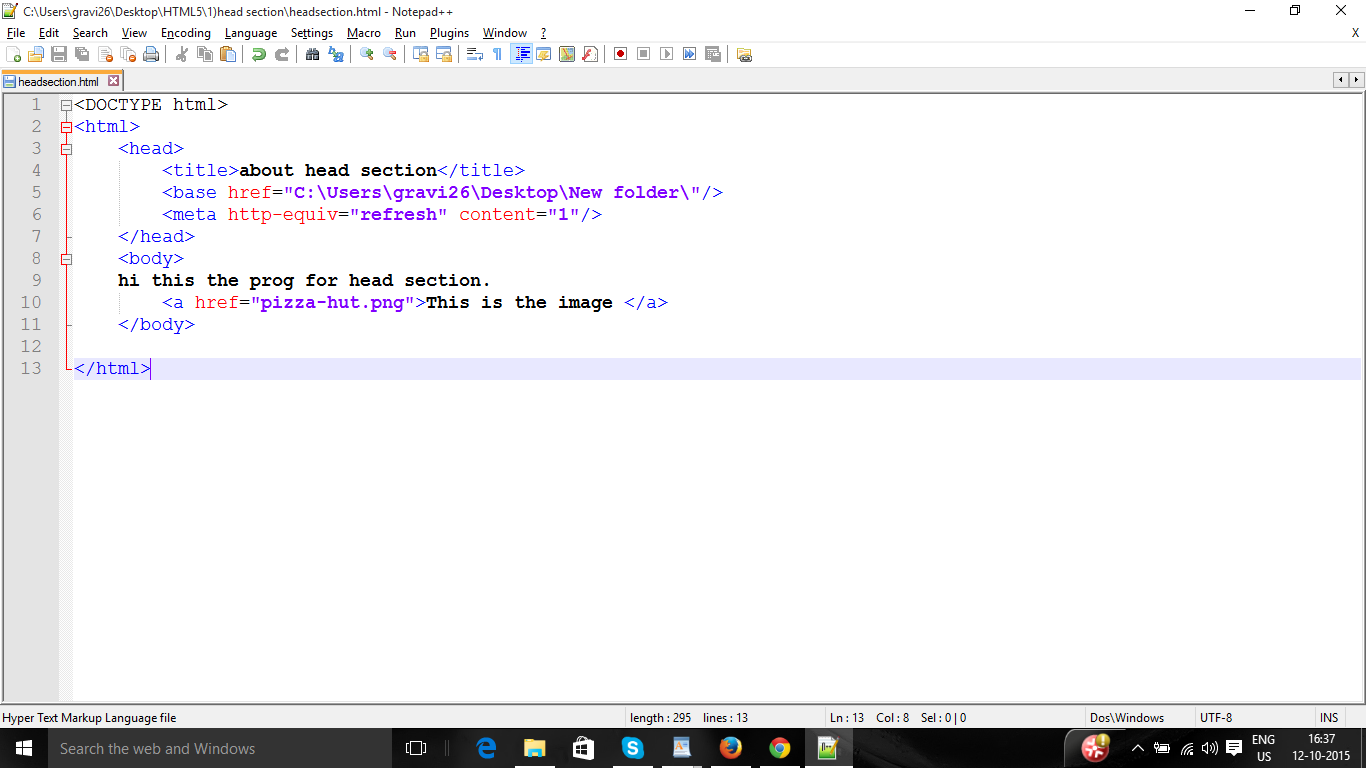The image size is (1366, 768).
Task: Toggle Show All Characters pilcrow icon
Action: point(497,54)
